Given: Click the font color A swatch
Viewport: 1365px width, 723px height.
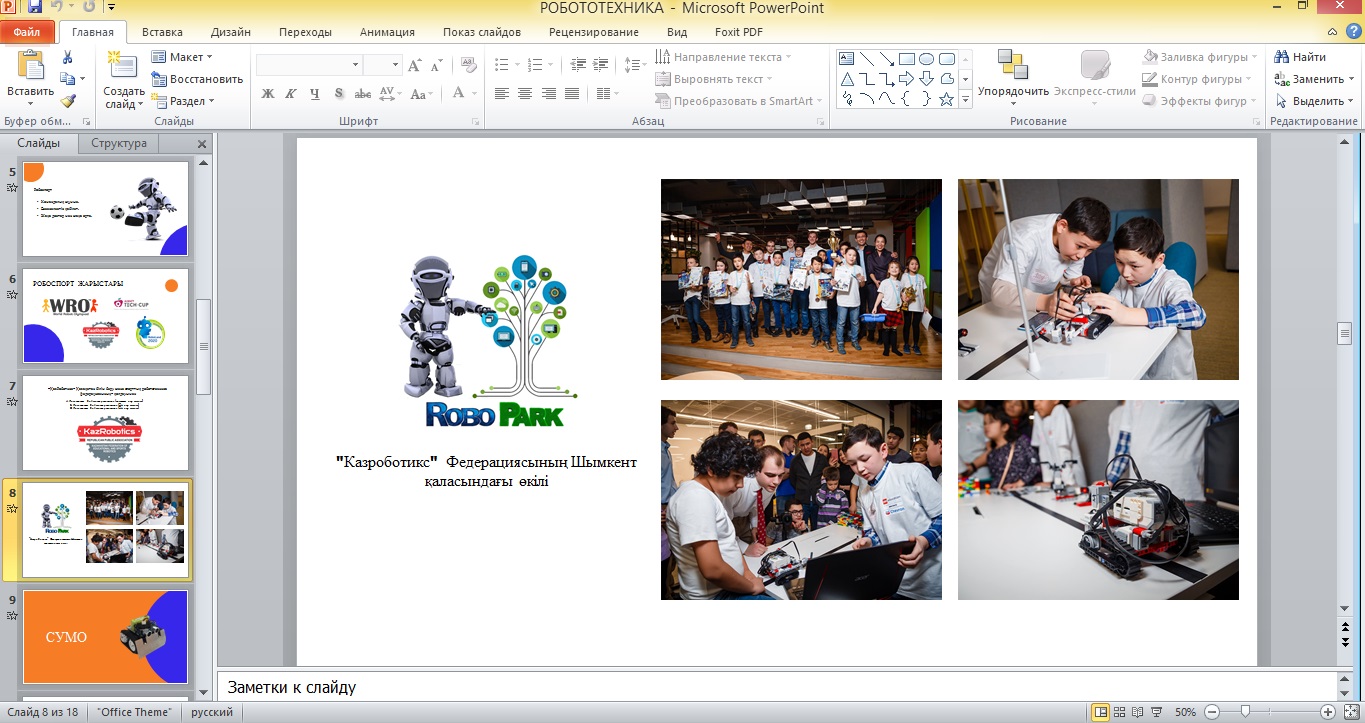Looking at the screenshot, I should pyautogui.click(x=458, y=94).
